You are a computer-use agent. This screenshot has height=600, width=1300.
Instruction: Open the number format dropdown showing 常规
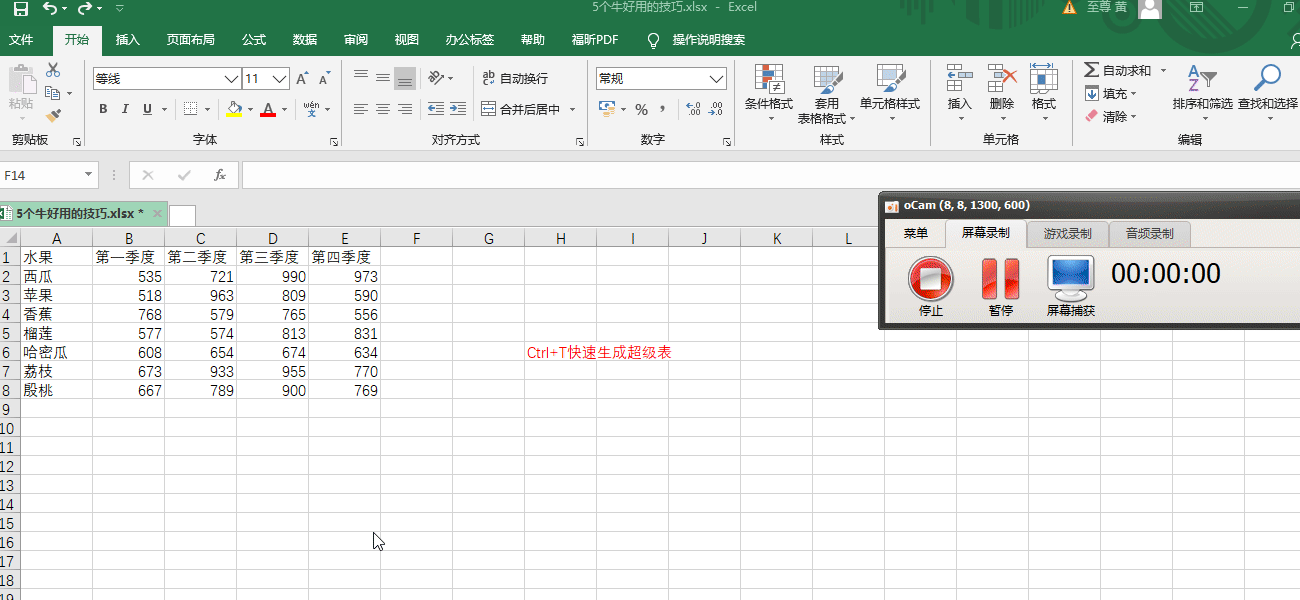pyautogui.click(x=715, y=78)
